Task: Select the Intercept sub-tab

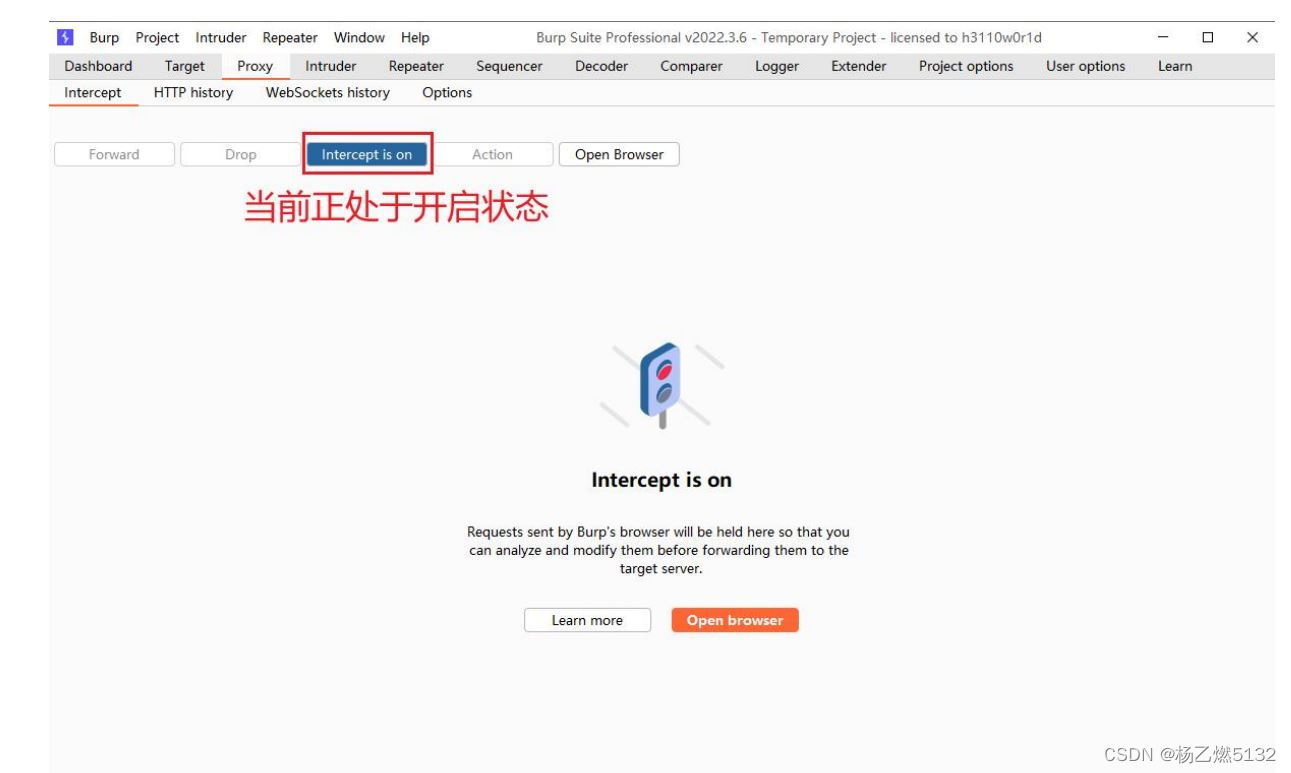Action: [x=93, y=93]
